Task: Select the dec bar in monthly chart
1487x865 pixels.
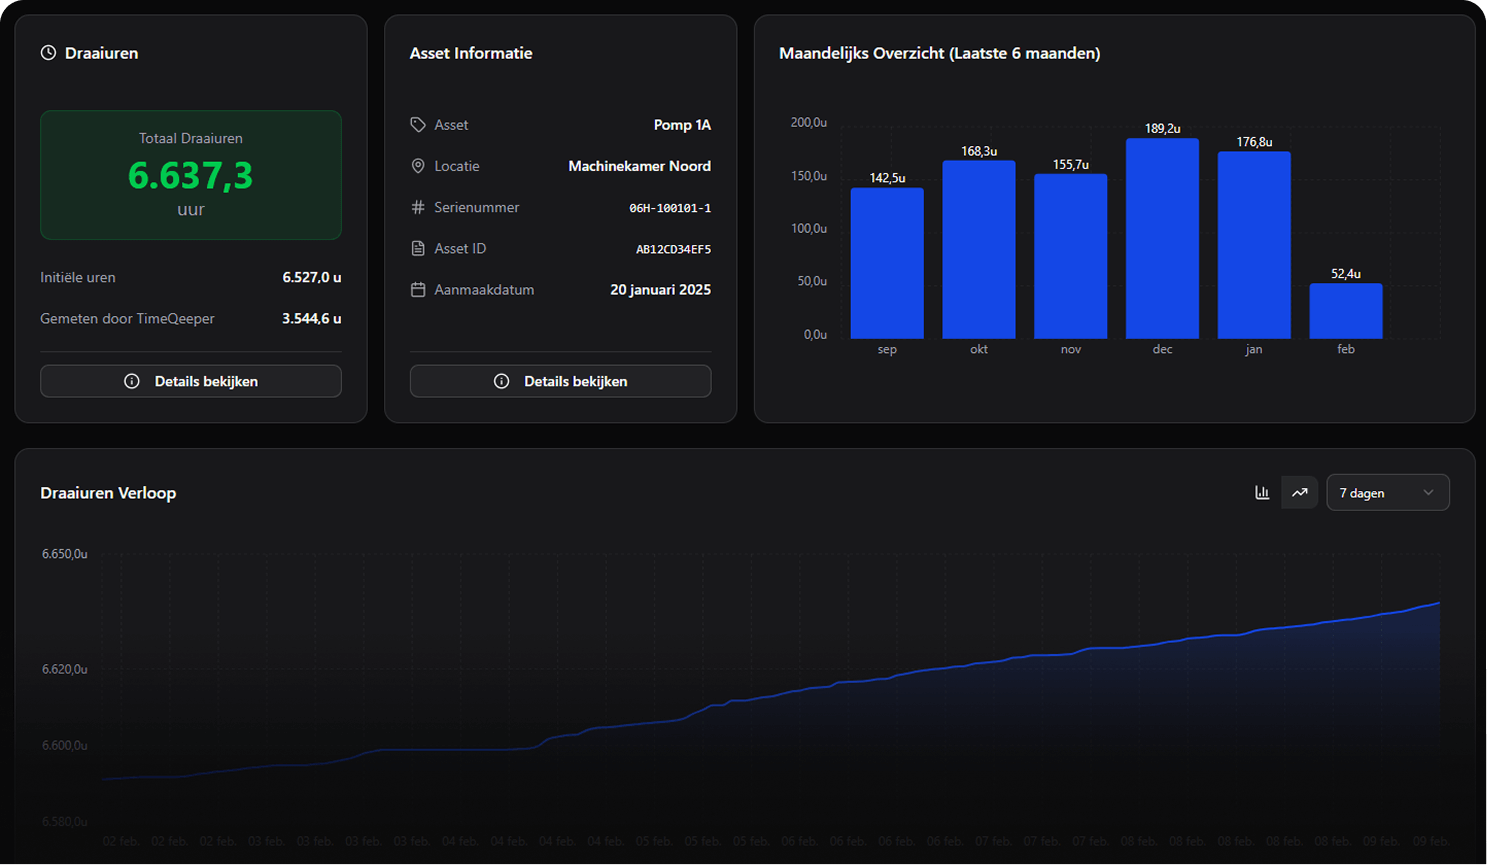Action: click(x=1162, y=240)
